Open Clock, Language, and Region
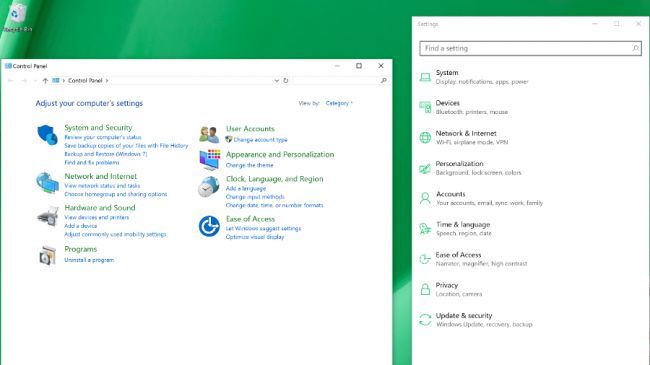This screenshot has height=365, width=650. coord(274,179)
